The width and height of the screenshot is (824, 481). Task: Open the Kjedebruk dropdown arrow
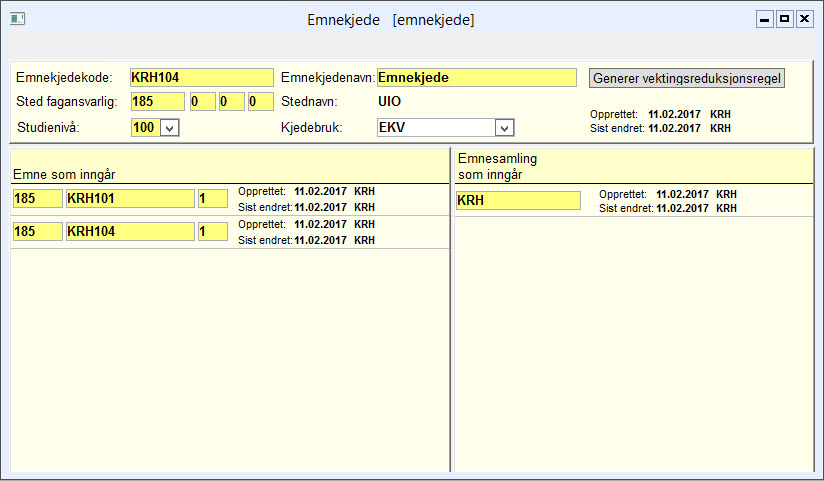[504, 128]
